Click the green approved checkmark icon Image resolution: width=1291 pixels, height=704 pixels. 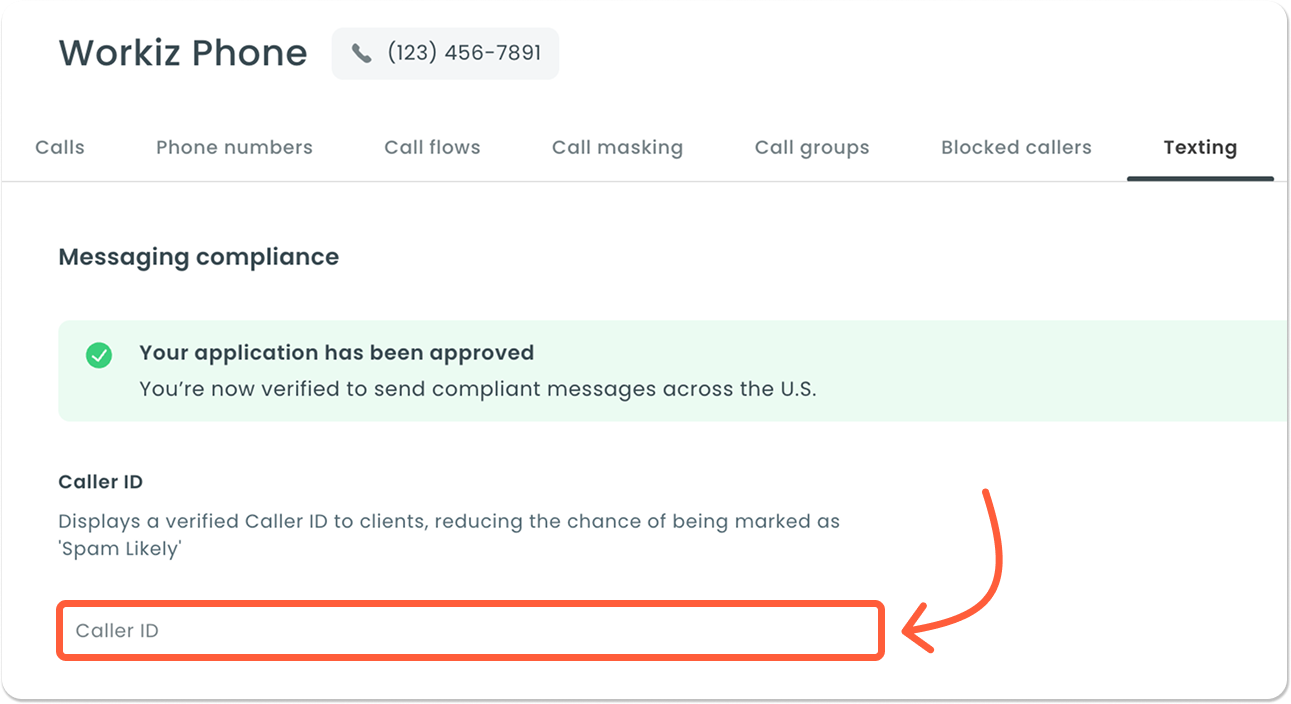[99, 355]
